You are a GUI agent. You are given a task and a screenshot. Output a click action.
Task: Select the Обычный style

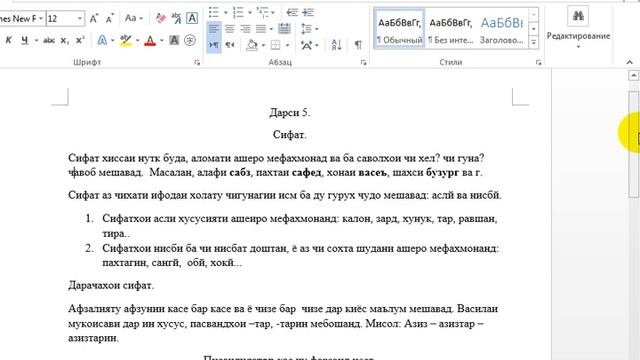[x=400, y=29]
